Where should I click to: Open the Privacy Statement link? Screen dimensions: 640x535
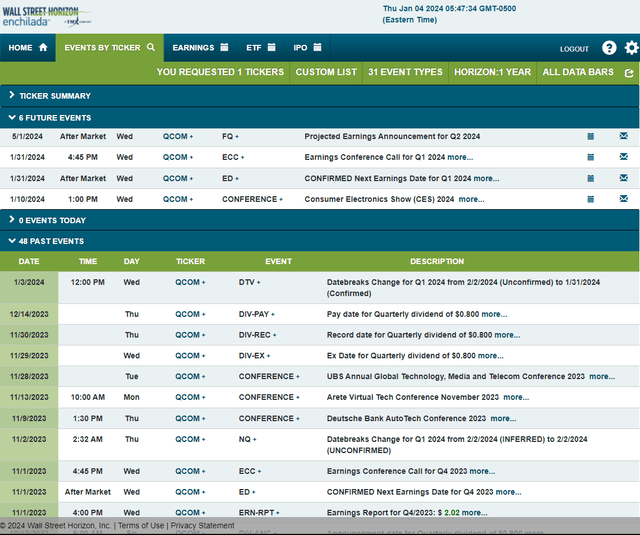tap(202, 526)
